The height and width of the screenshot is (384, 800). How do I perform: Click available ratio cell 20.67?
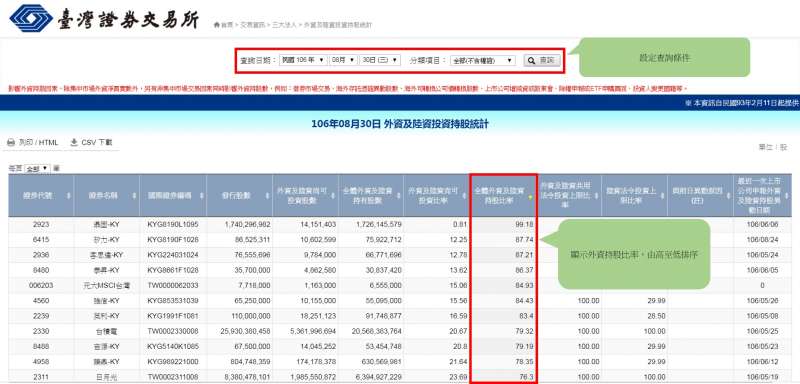point(437,331)
